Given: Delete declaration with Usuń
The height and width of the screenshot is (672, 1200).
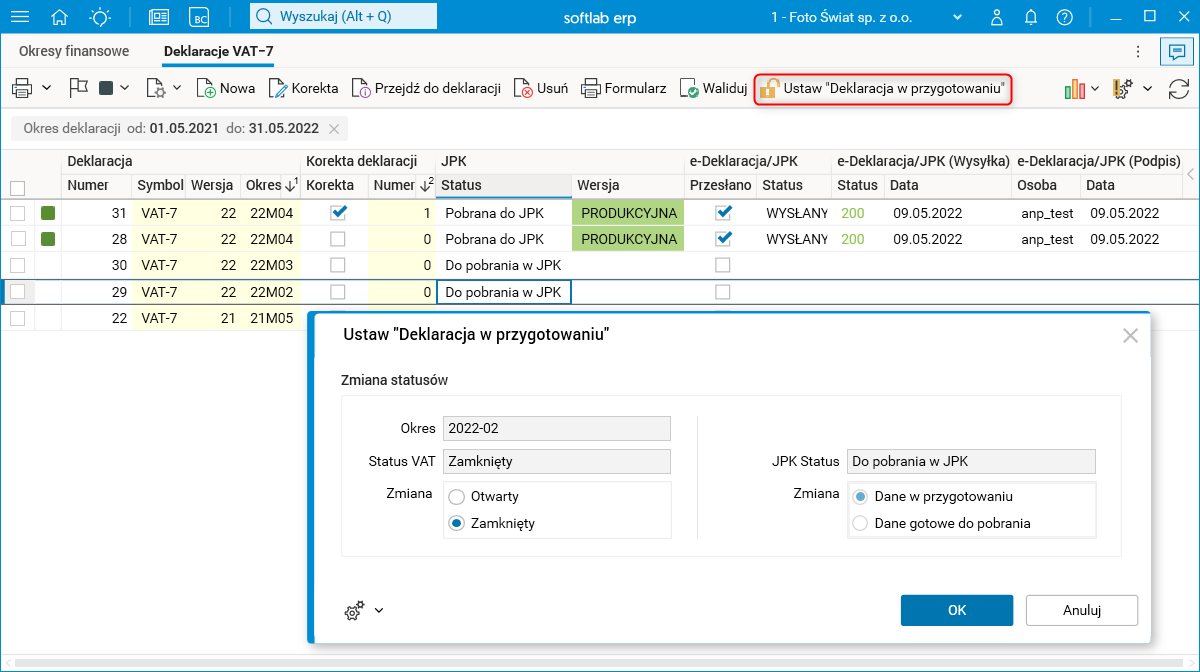Looking at the screenshot, I should click(x=541, y=88).
